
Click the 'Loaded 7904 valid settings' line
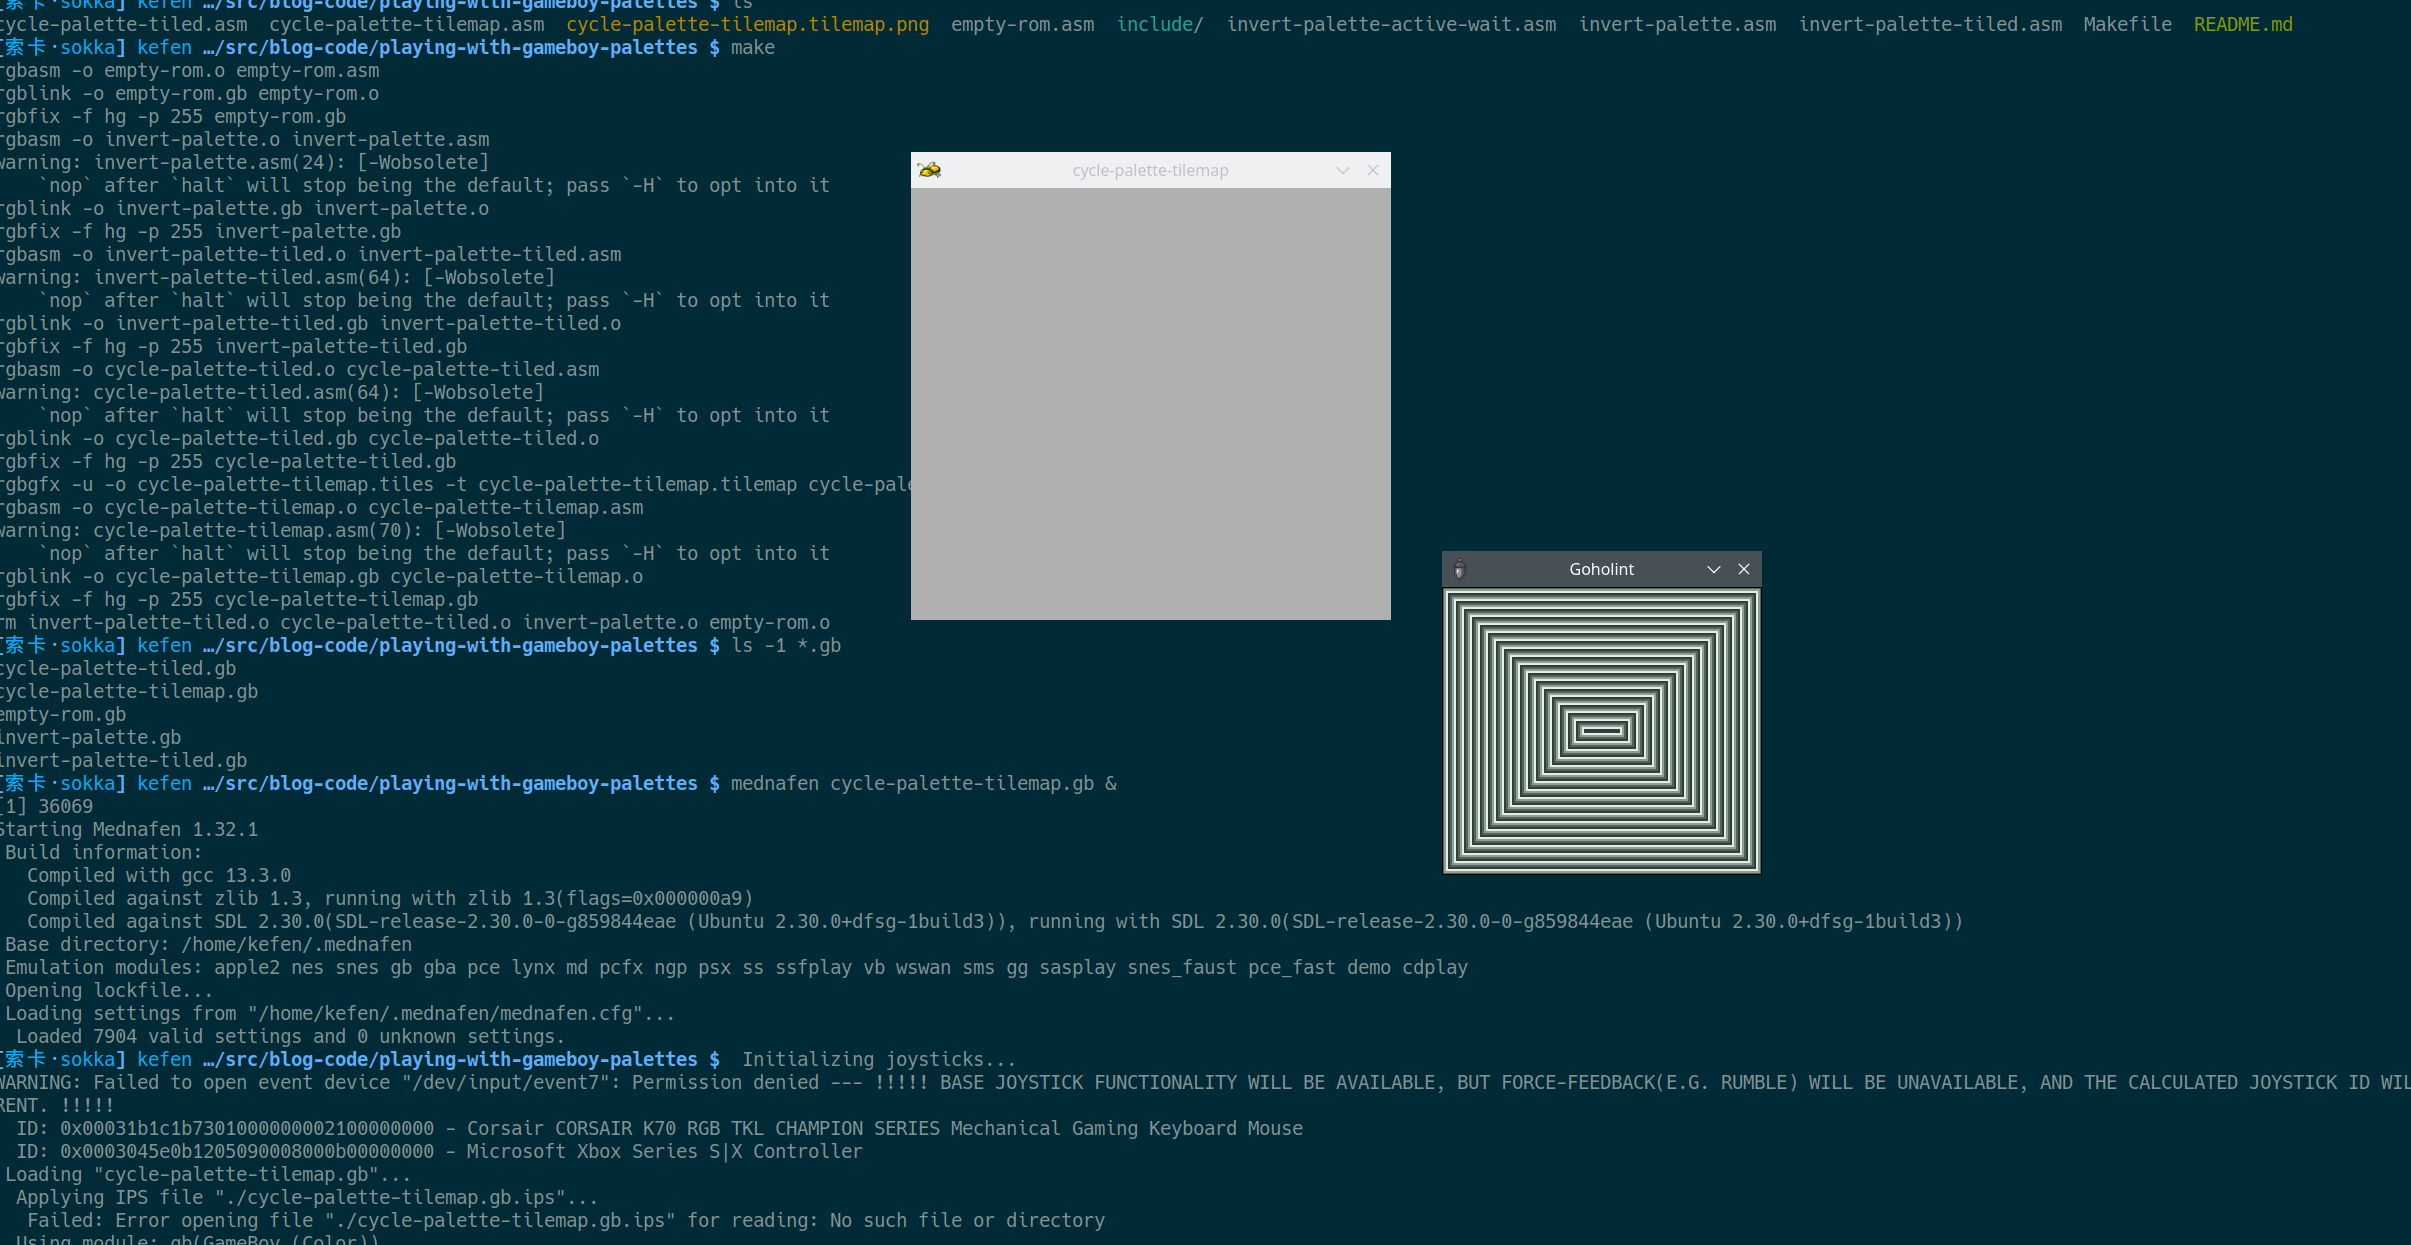(290, 1036)
